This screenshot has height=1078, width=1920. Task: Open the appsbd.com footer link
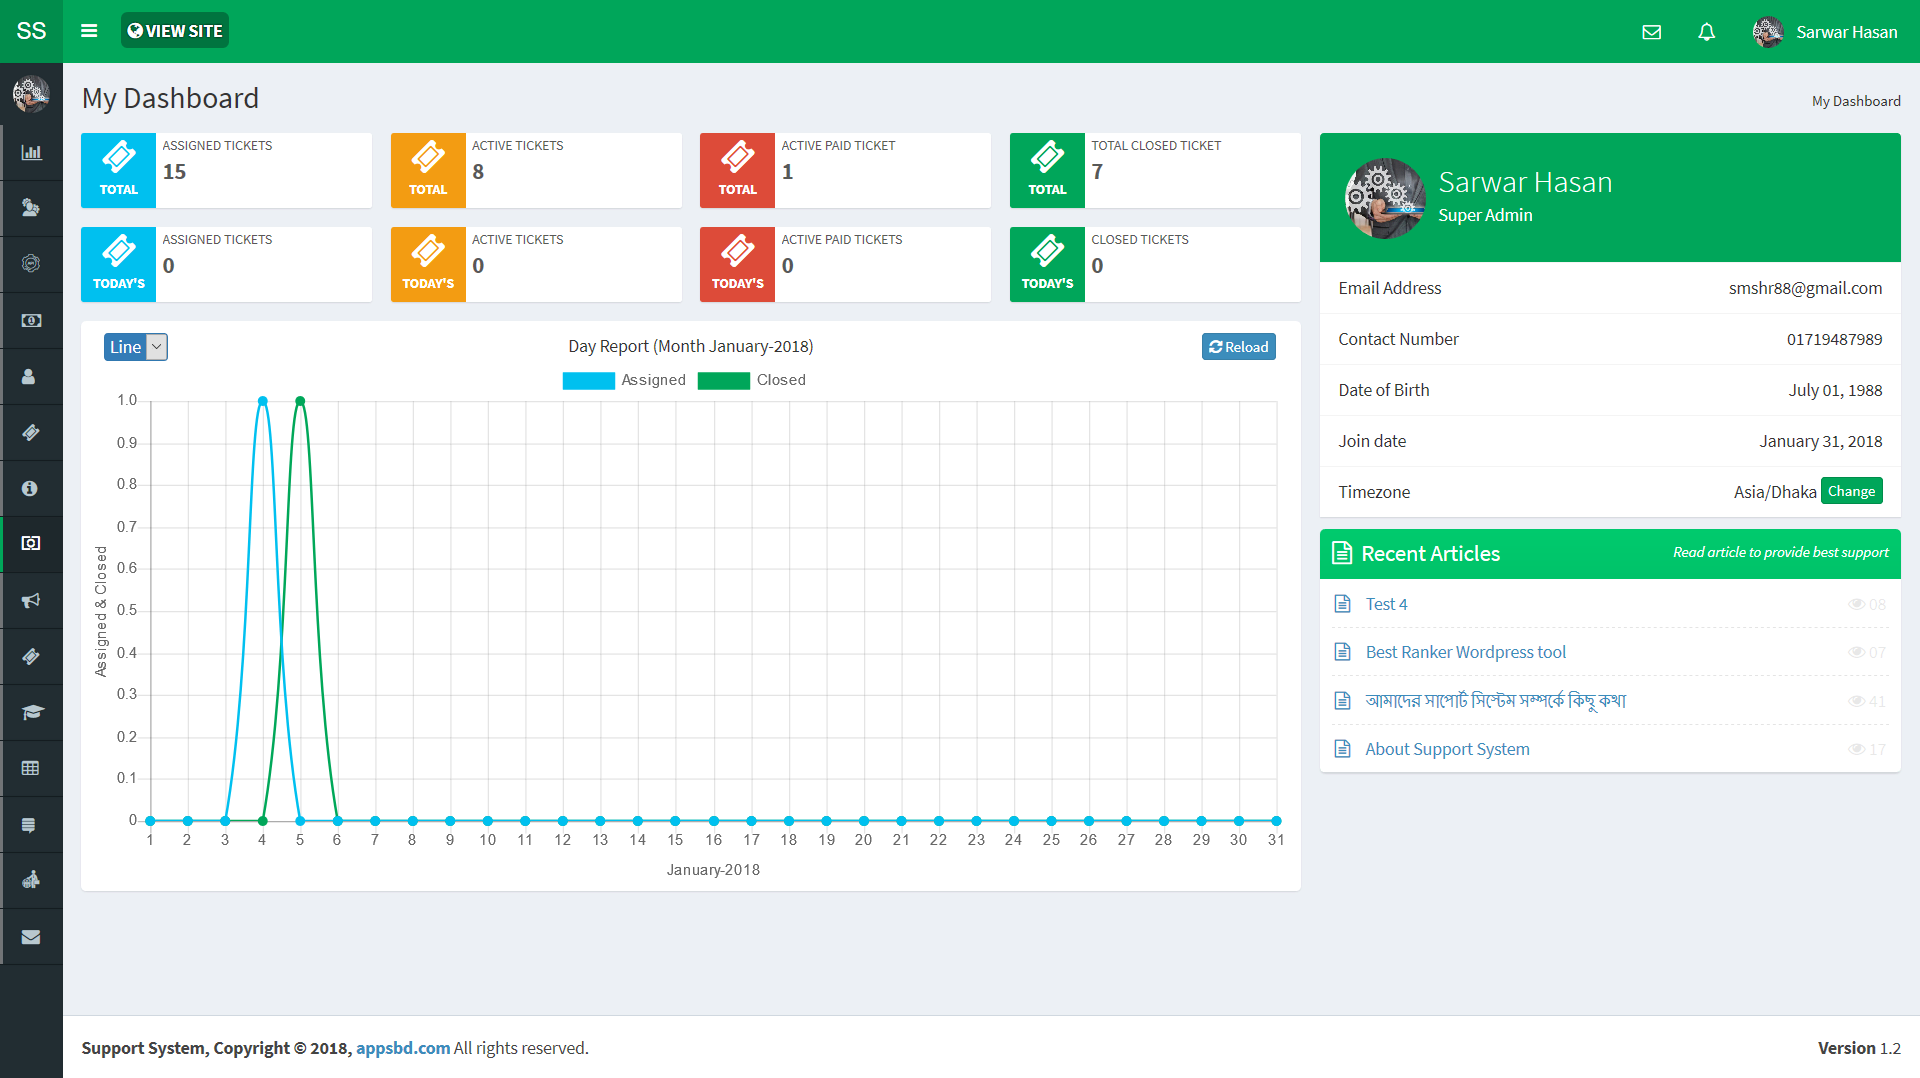(403, 1048)
